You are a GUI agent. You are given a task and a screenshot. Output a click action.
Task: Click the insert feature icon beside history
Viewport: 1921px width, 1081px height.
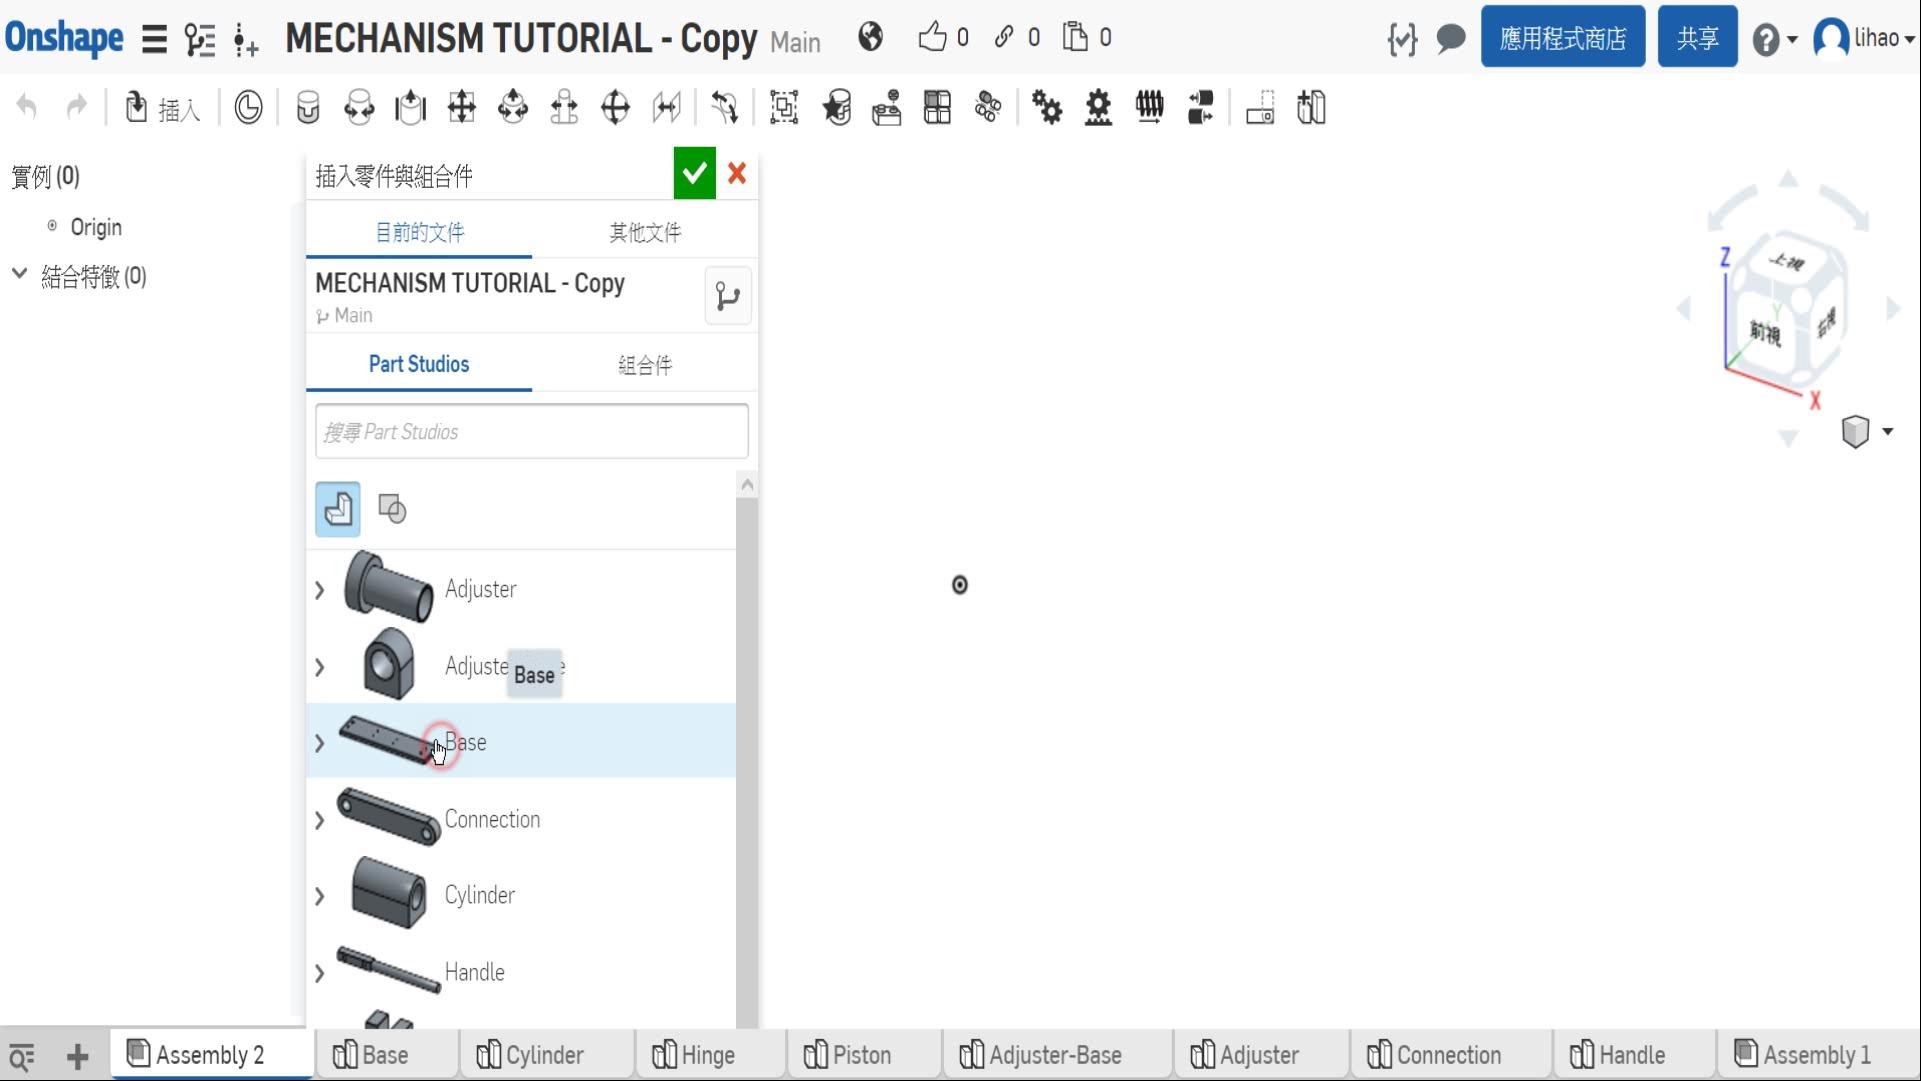(246, 39)
